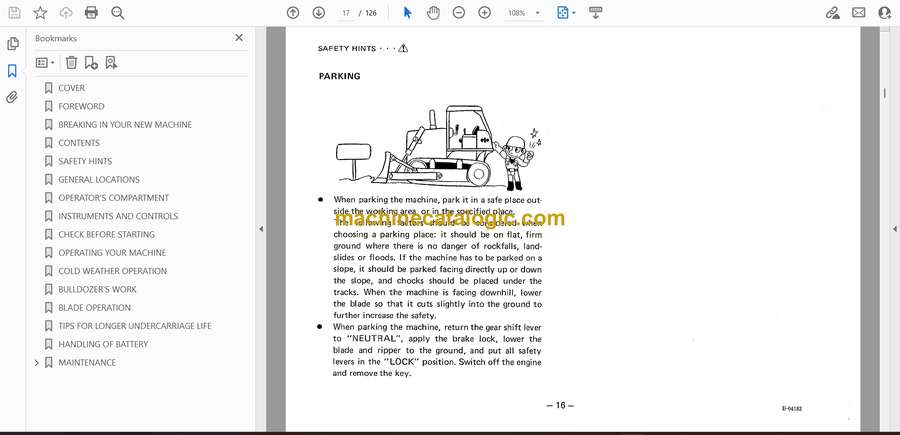Click the PARKING heading text
Screen dimensions: 900x435
tap(340, 76)
